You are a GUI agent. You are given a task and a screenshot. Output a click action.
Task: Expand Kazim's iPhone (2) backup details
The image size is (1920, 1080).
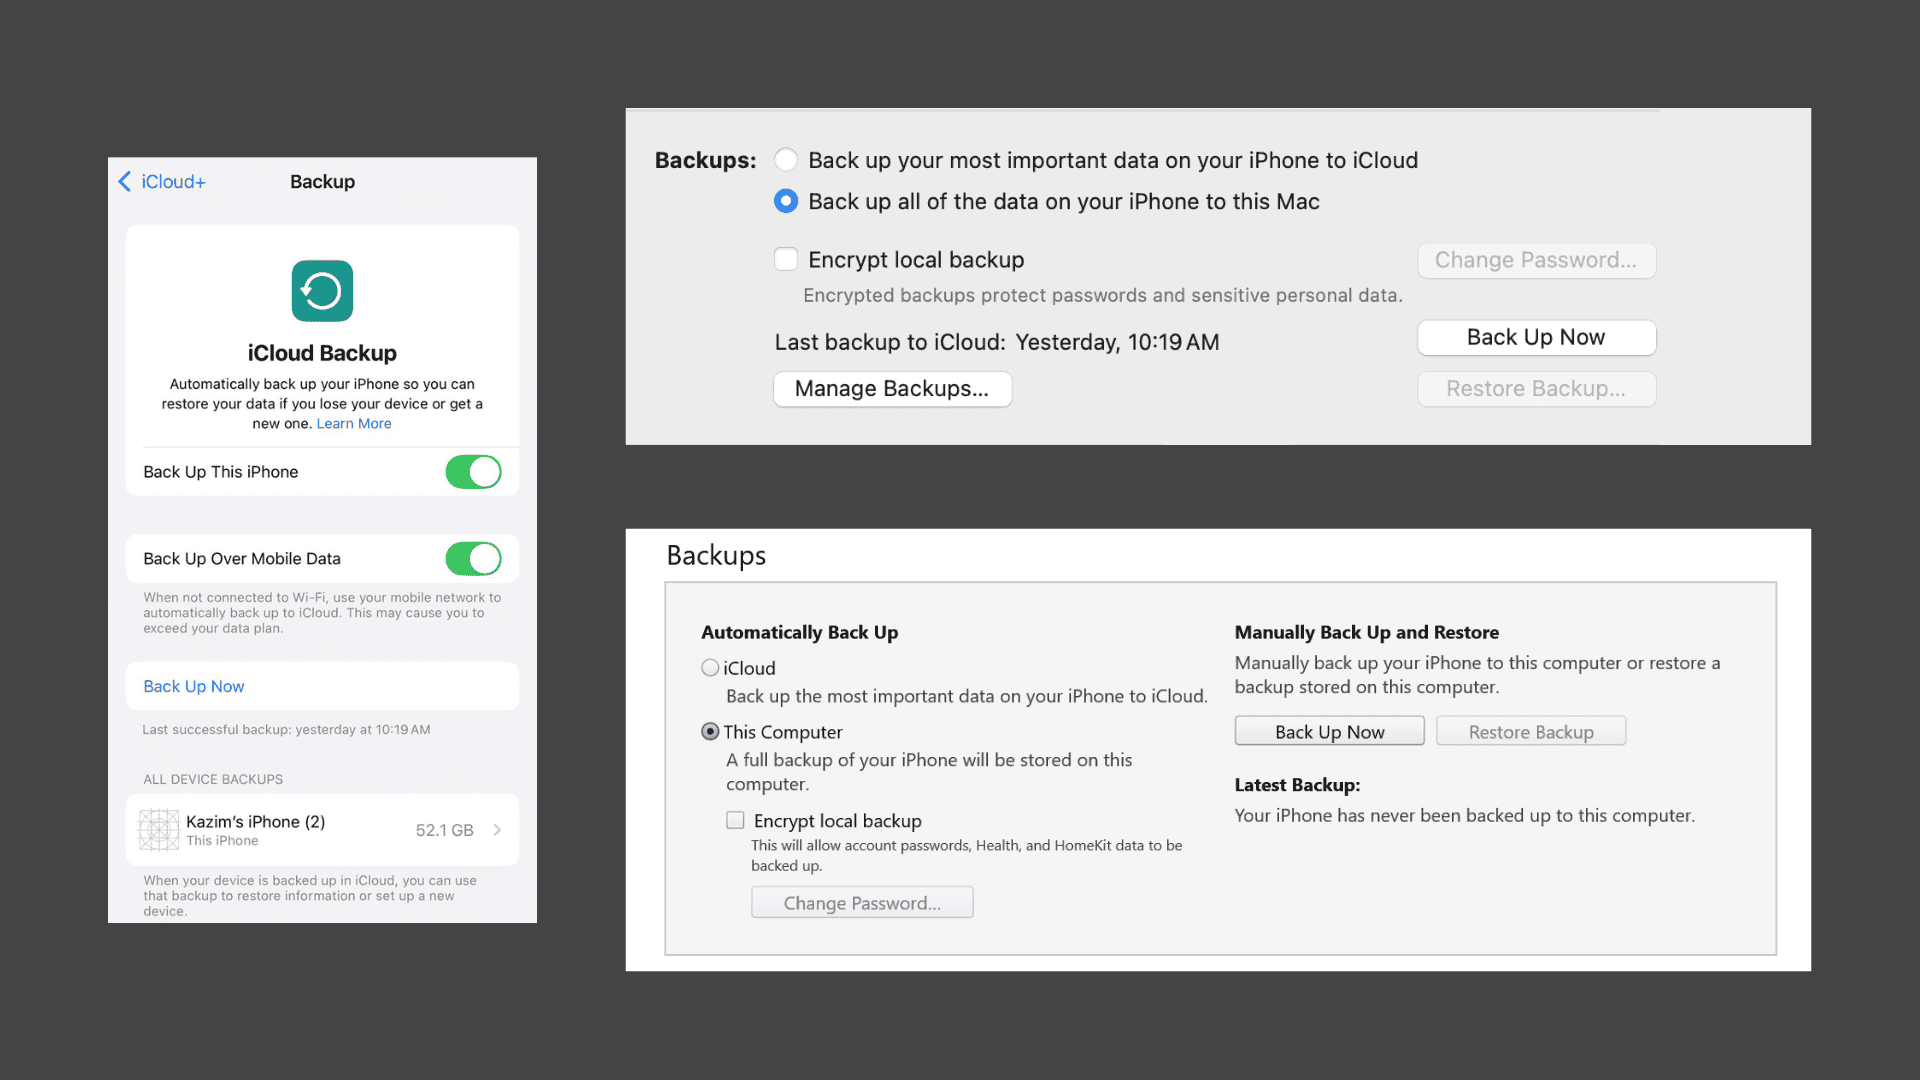tap(496, 829)
